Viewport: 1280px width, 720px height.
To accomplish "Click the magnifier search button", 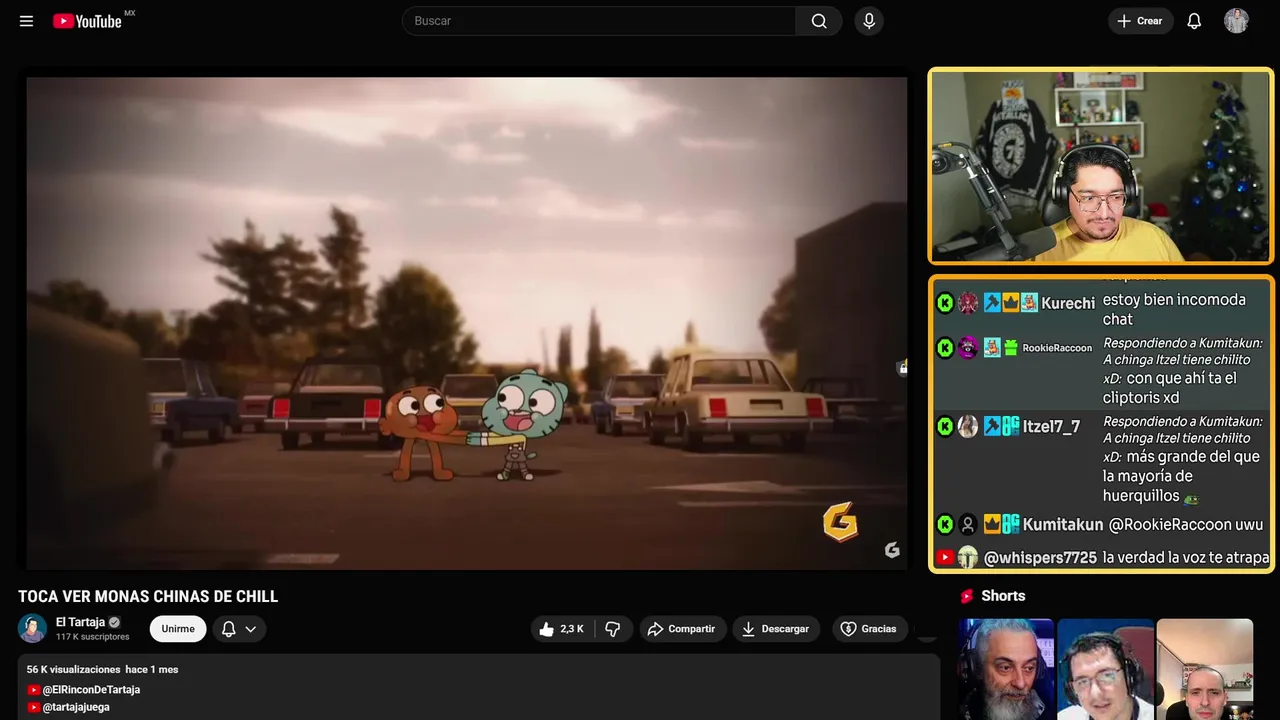I will [x=819, y=21].
